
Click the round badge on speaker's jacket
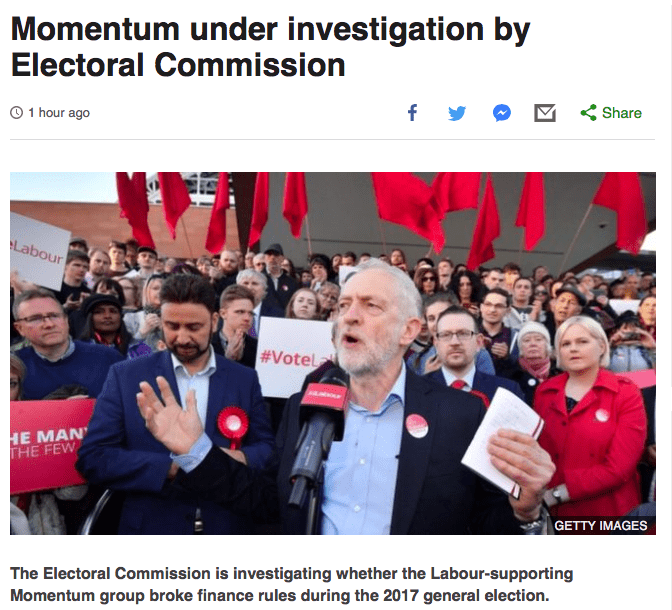coord(417,426)
